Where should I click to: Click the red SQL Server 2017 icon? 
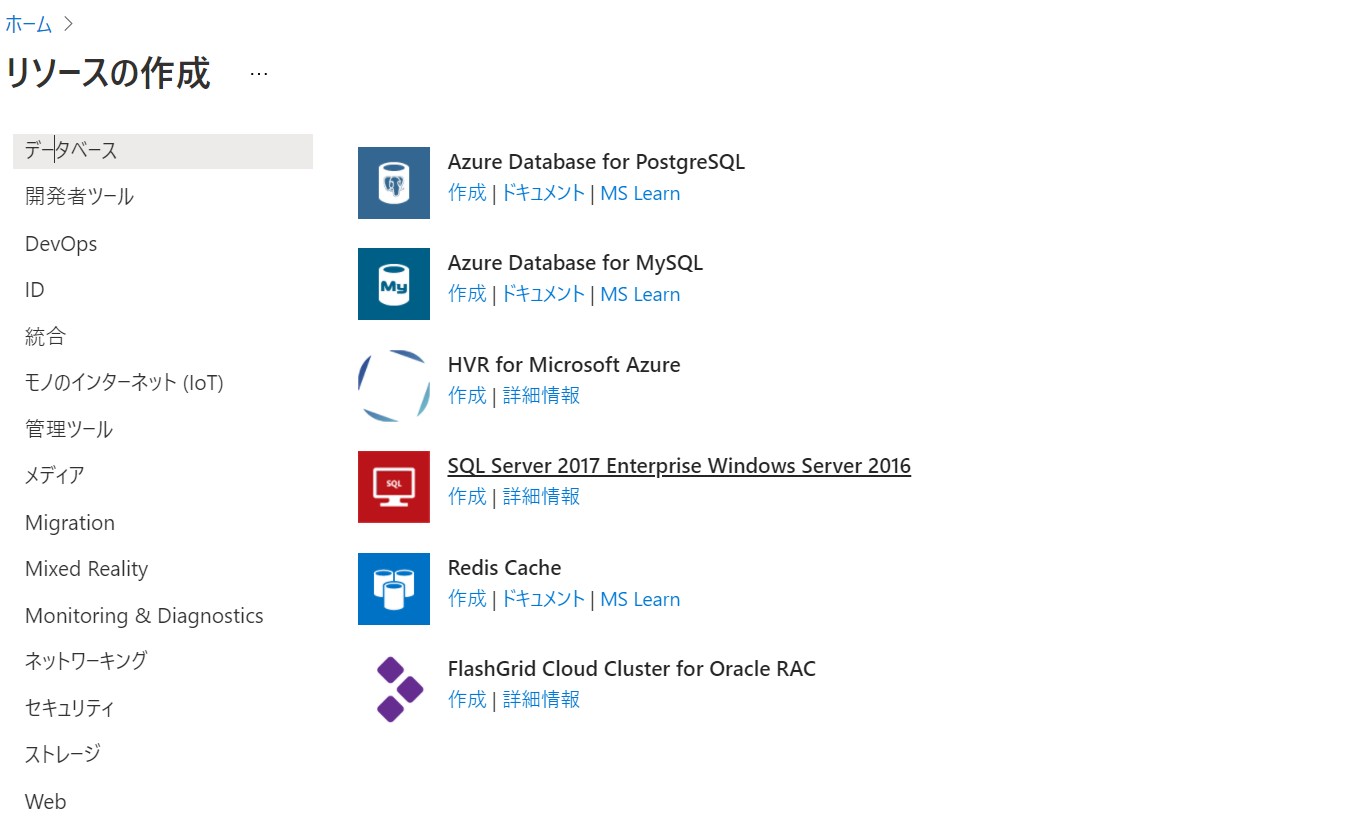[x=394, y=487]
